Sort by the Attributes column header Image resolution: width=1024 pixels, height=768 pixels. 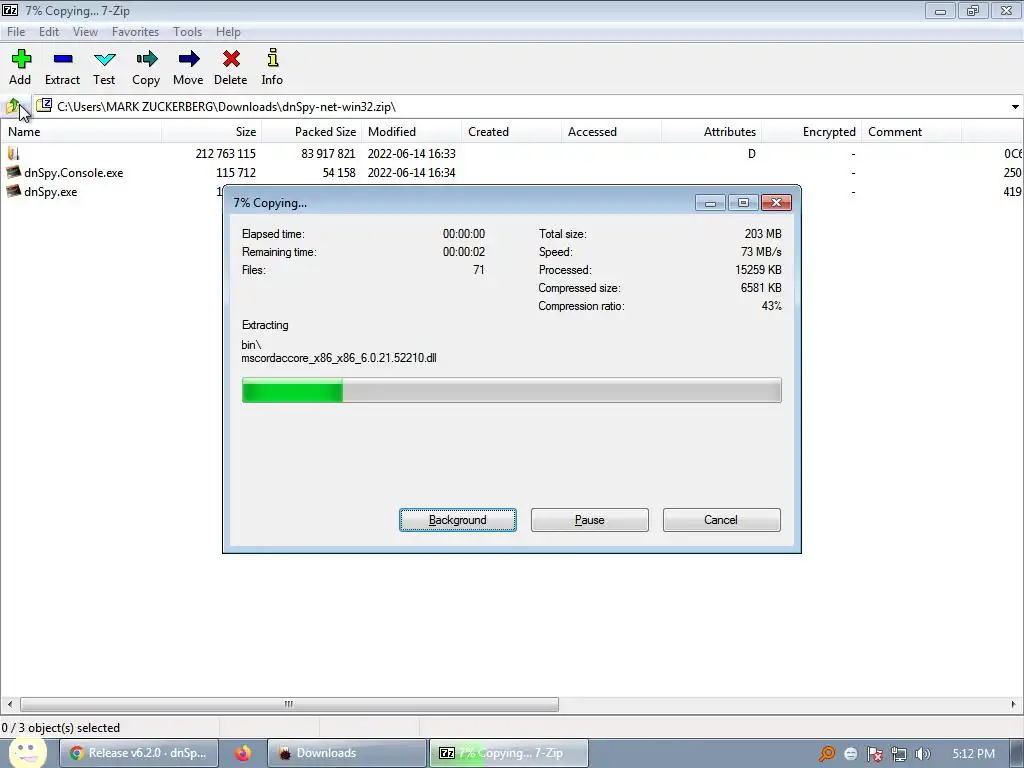click(x=711, y=131)
